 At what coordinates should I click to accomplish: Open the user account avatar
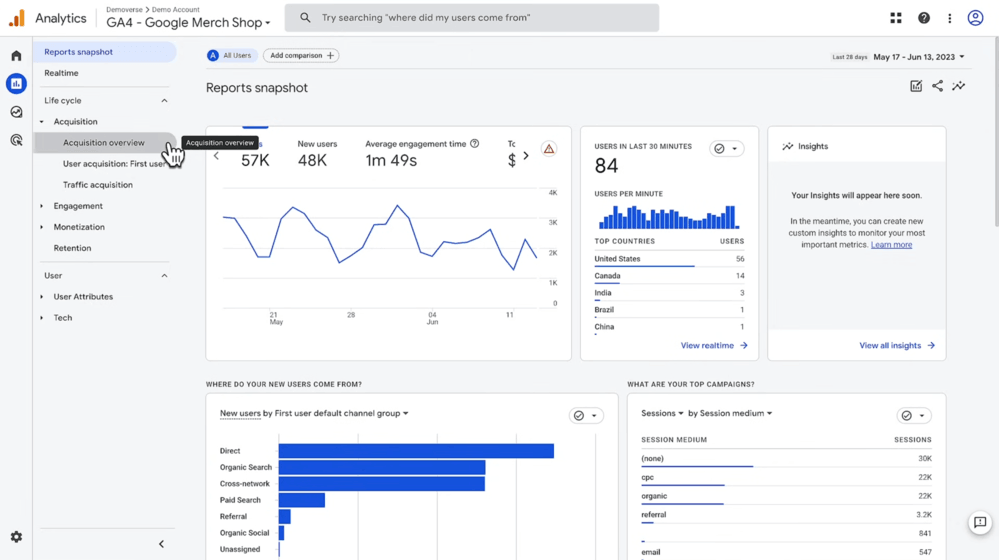[x=975, y=18]
